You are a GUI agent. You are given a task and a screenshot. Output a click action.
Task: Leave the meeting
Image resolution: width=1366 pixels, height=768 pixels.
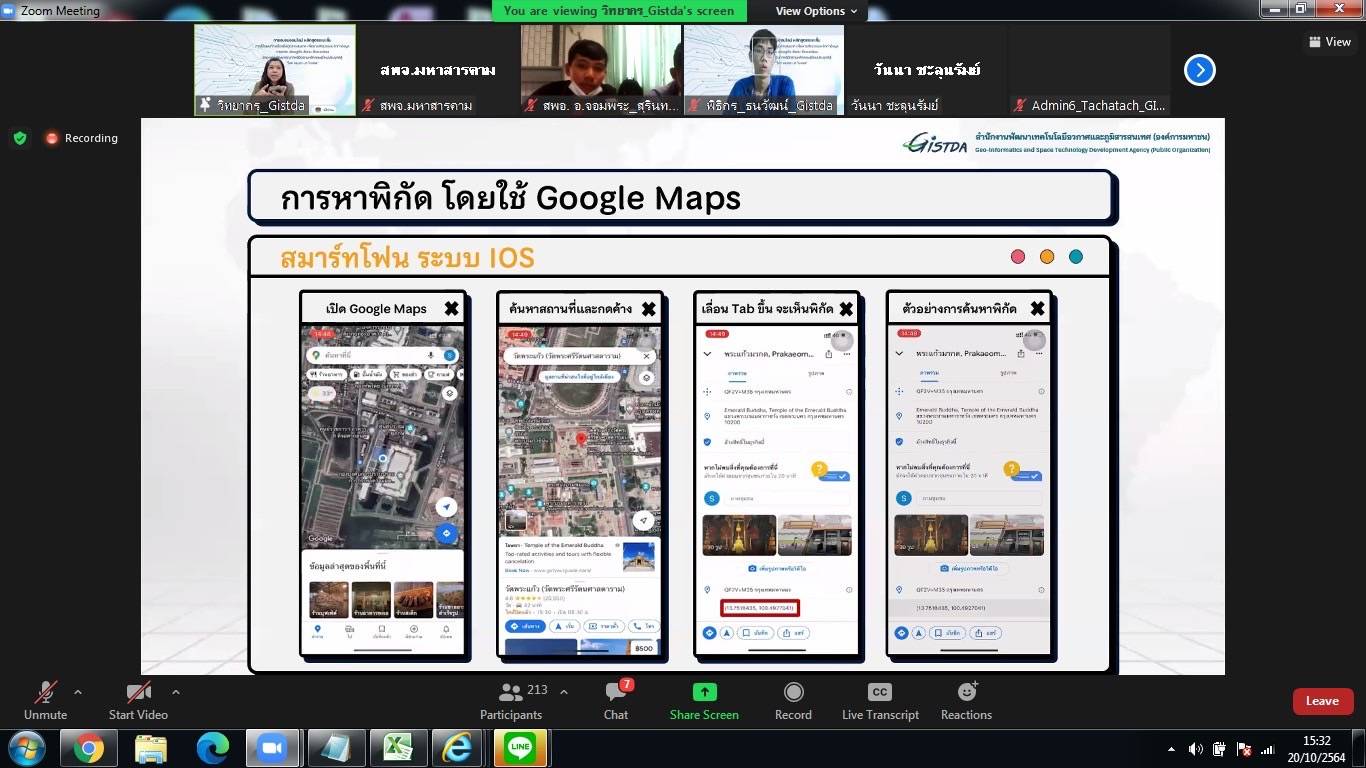click(x=1322, y=701)
